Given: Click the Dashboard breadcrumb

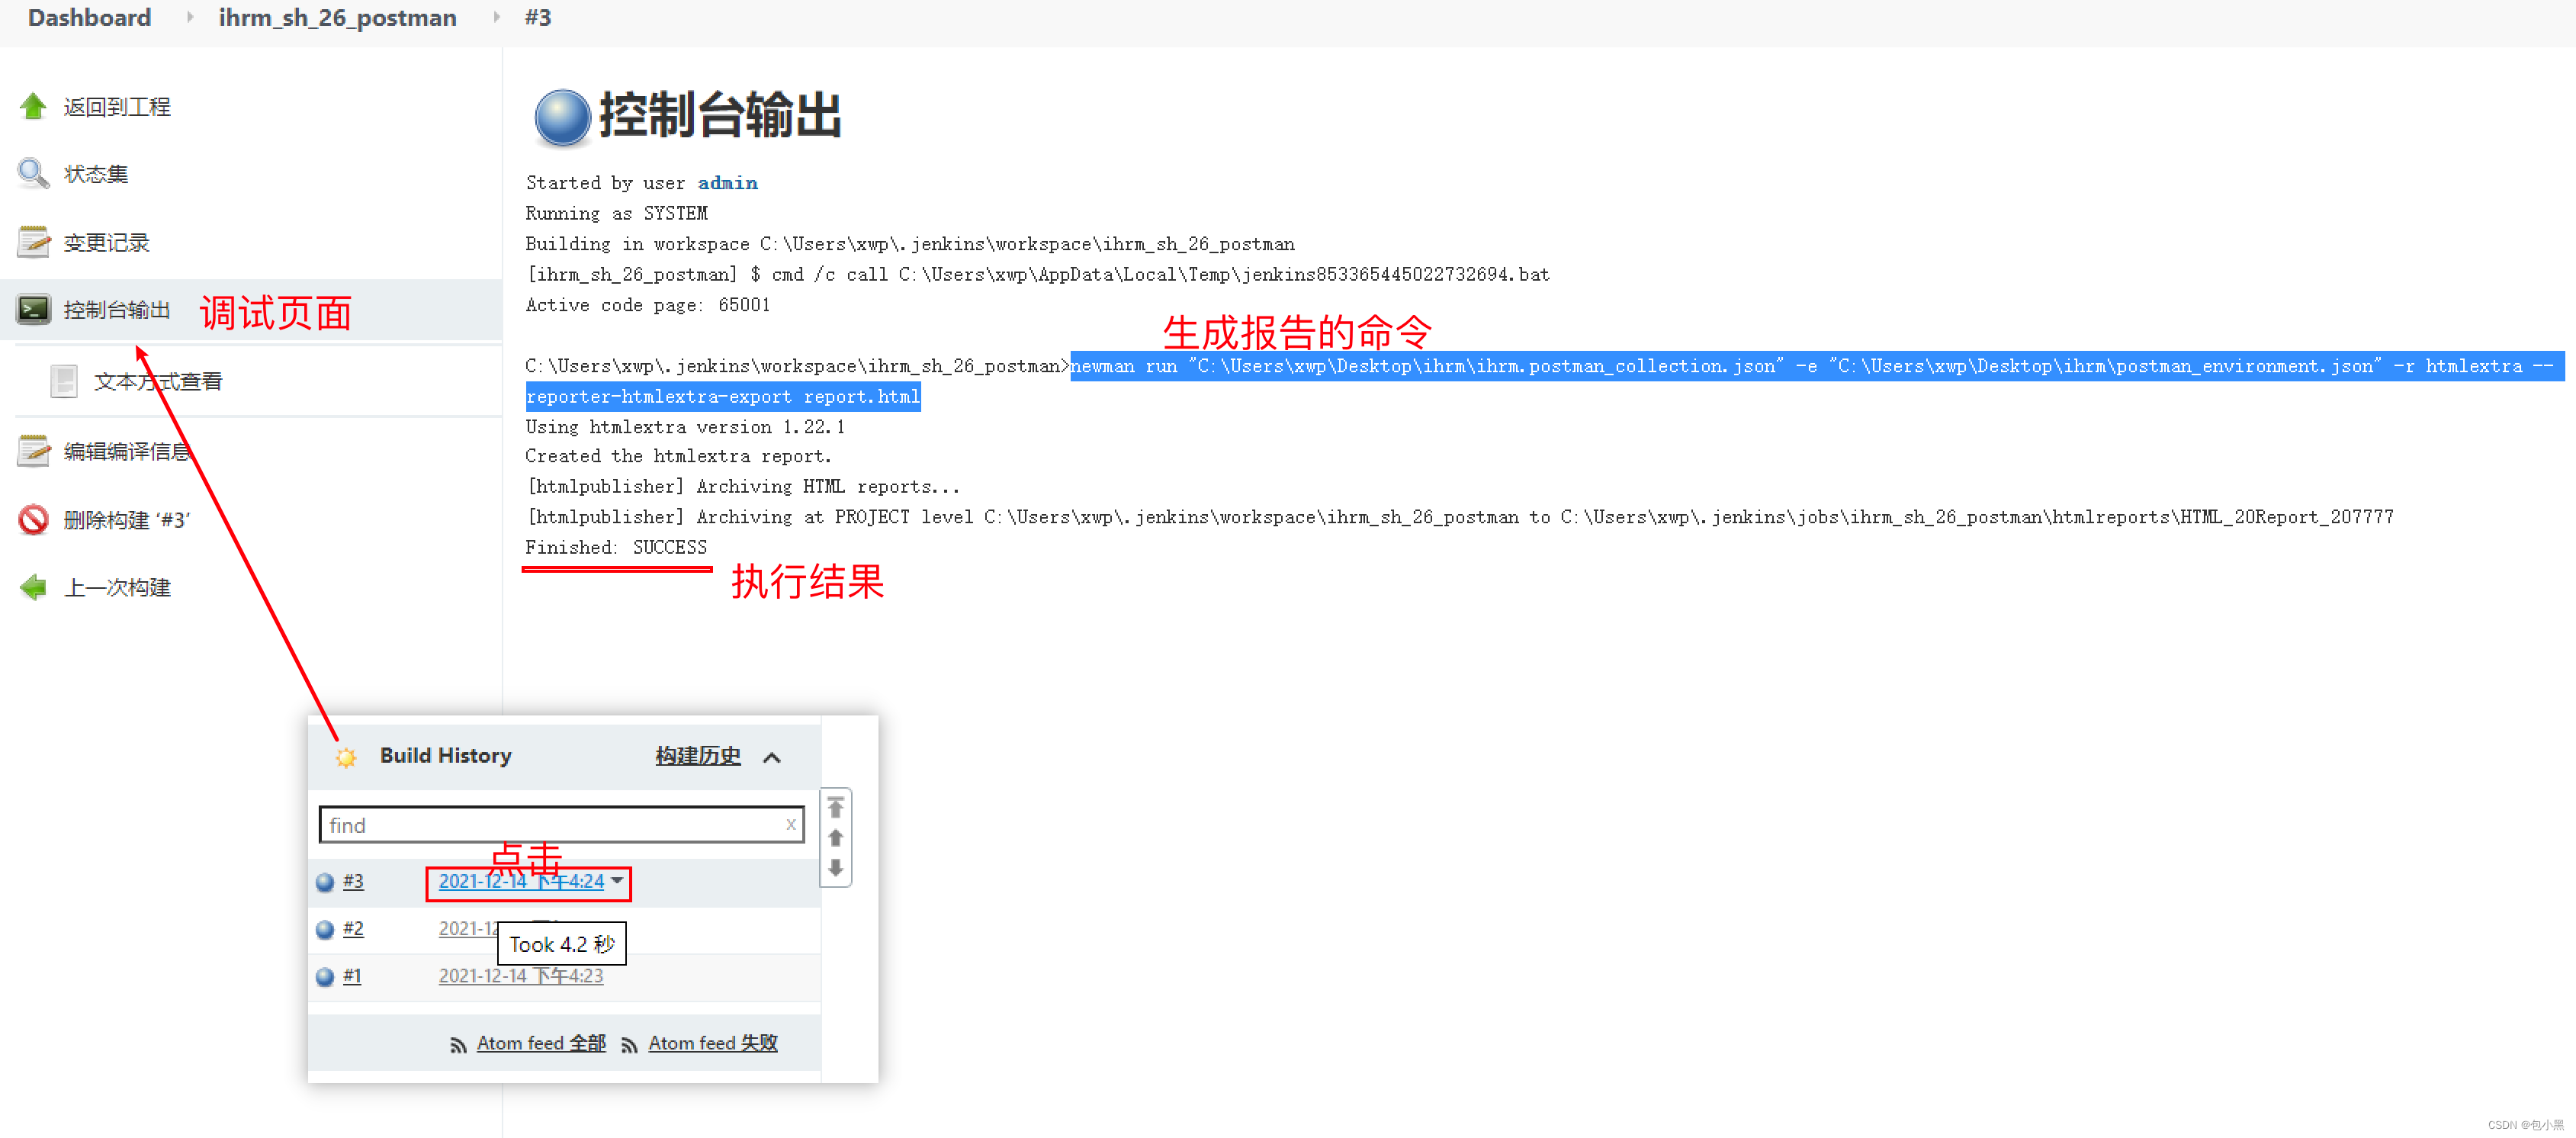Looking at the screenshot, I should click(x=89, y=18).
